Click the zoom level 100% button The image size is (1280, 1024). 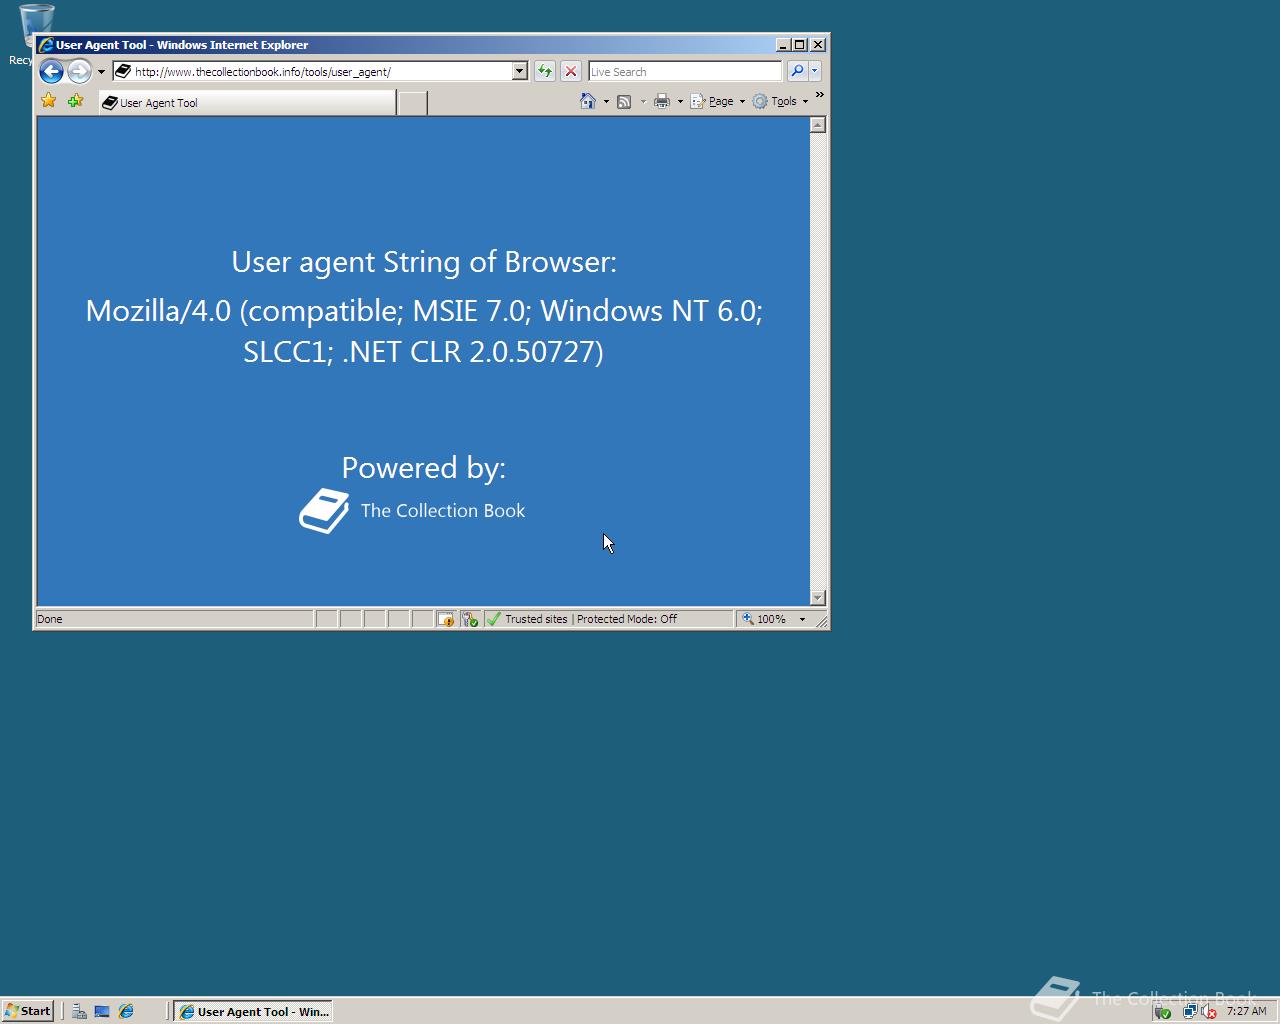coord(764,619)
